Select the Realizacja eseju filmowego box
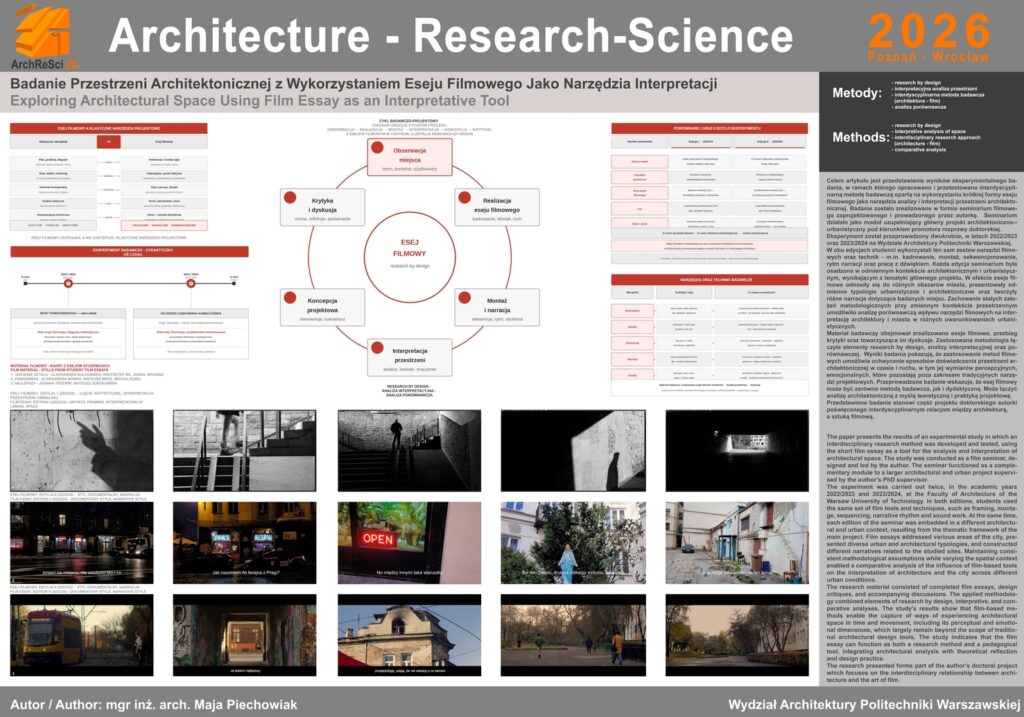 498,208
